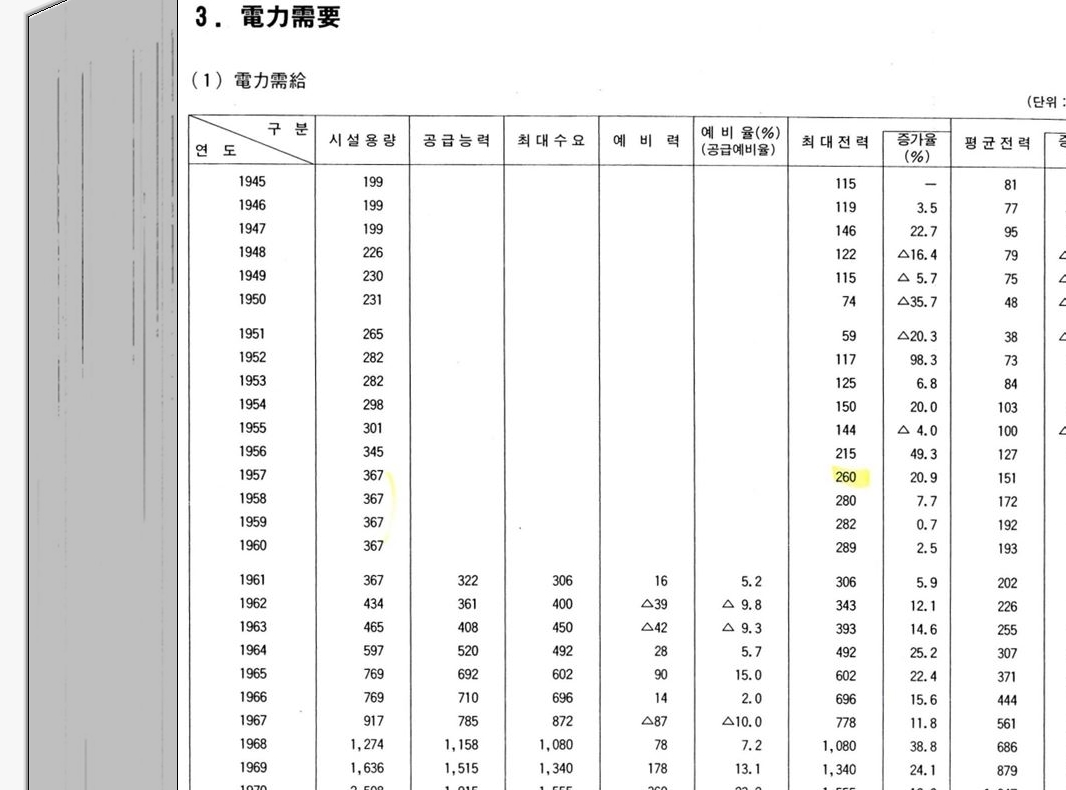Click the 최대수요 column header
Image resolution: width=1066 pixels, height=790 pixels.
pyautogui.click(x=551, y=141)
